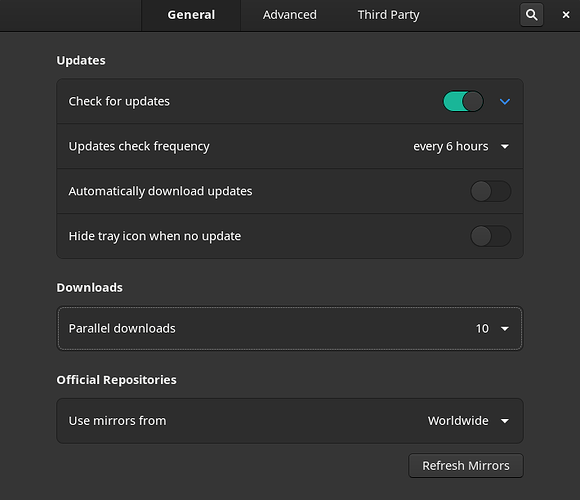Collapse Check for updates blue chevron

pos(505,101)
